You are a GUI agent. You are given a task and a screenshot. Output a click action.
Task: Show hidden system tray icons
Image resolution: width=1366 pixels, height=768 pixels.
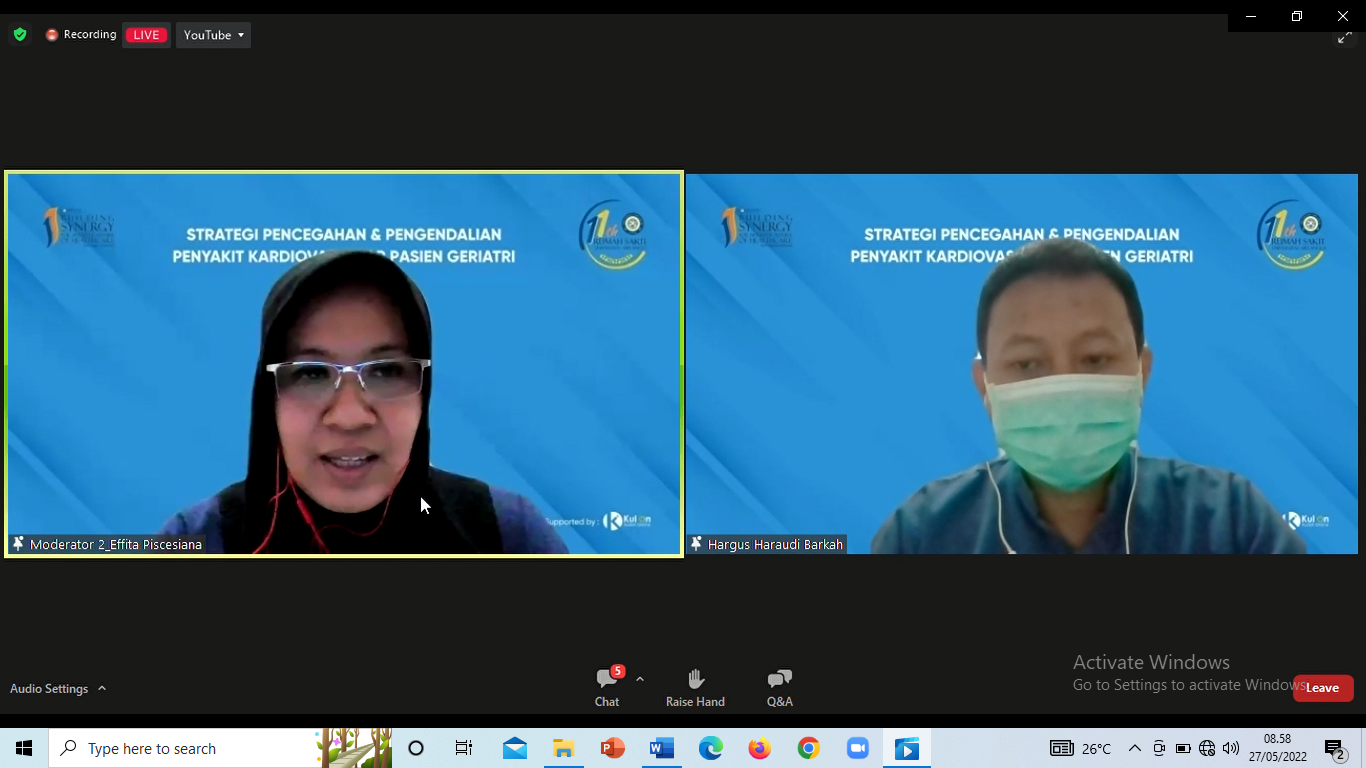click(x=1134, y=748)
